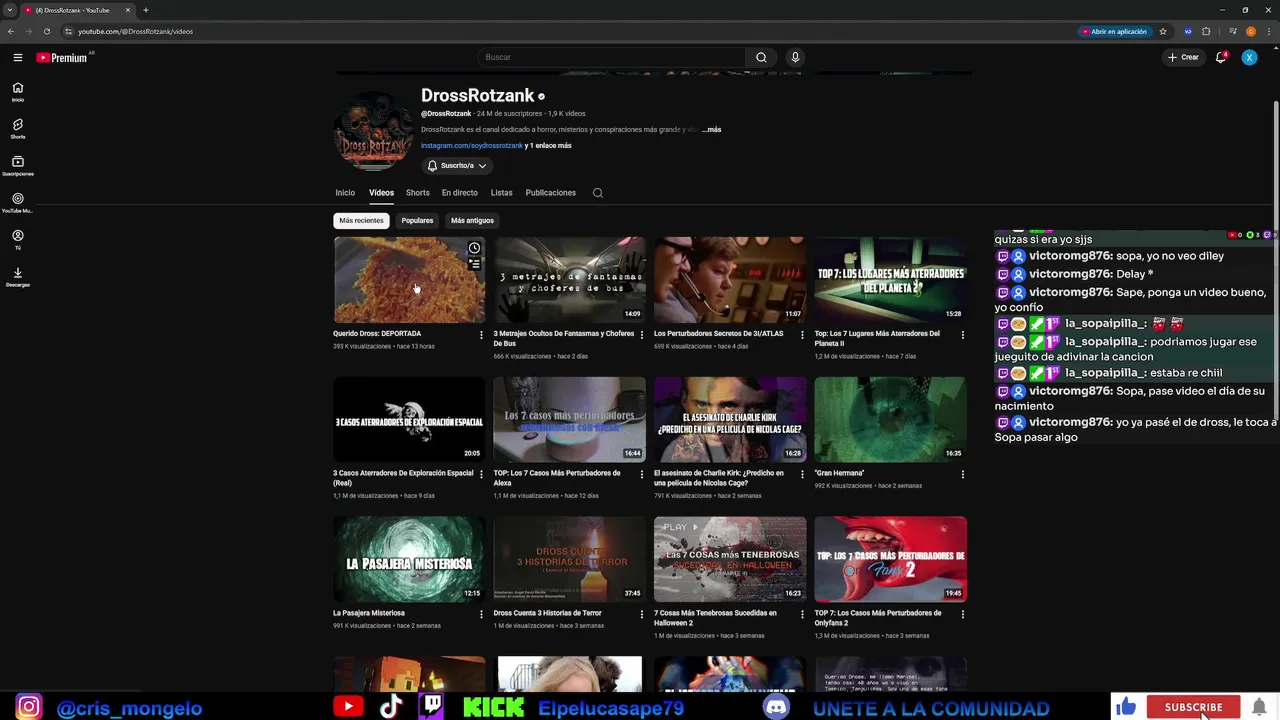Viewport: 1280px width, 720px height.
Task: Open options menu for 3 Metrajes Ocultos video
Action: (x=642, y=335)
